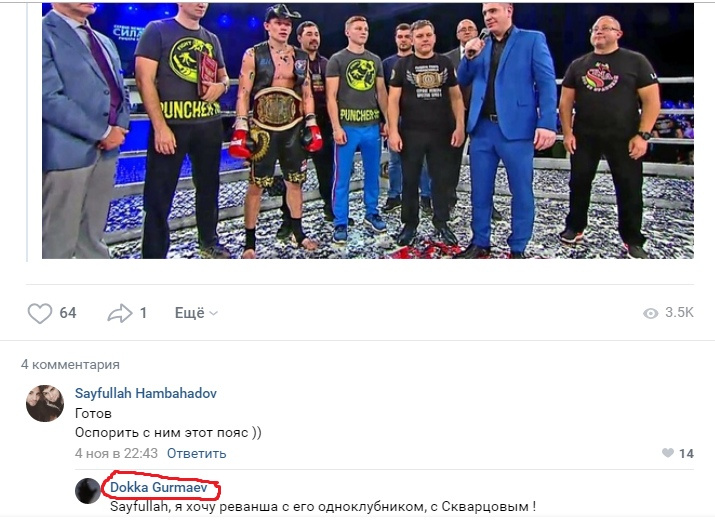Reply via the Ответить link
Image resolution: width=715 pixels, height=522 pixels.
(197, 454)
